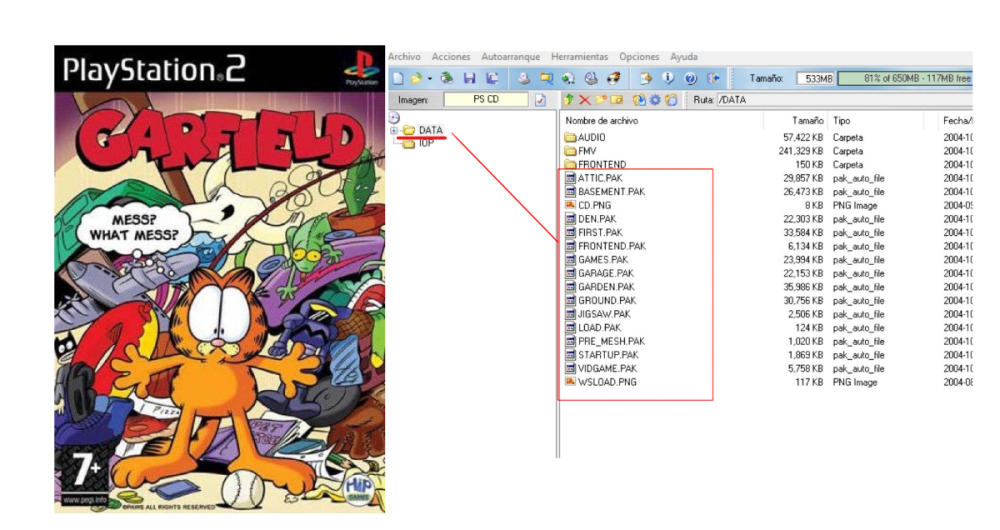Viewport: 1000px width, 530px height.
Task: Click the blue gear settings icon
Action: [655, 99]
